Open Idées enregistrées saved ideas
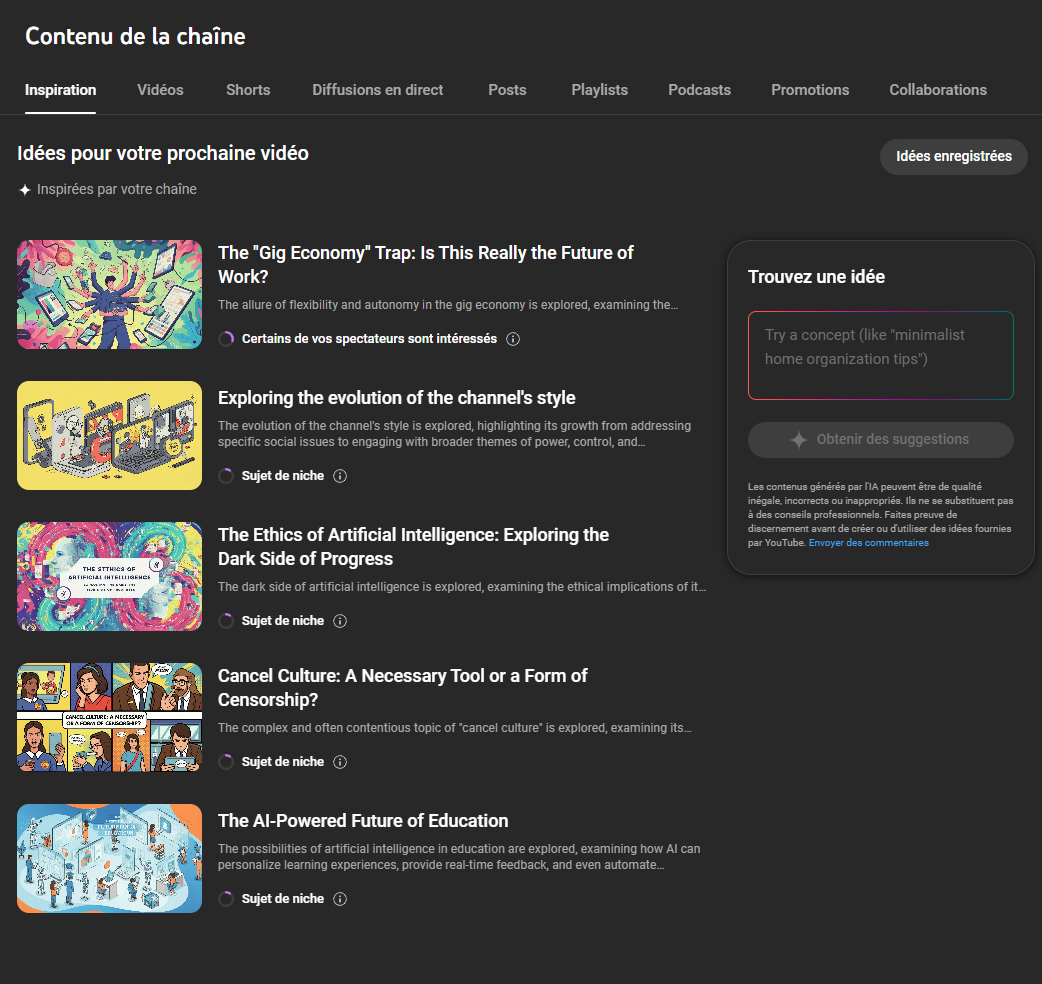 coord(953,157)
